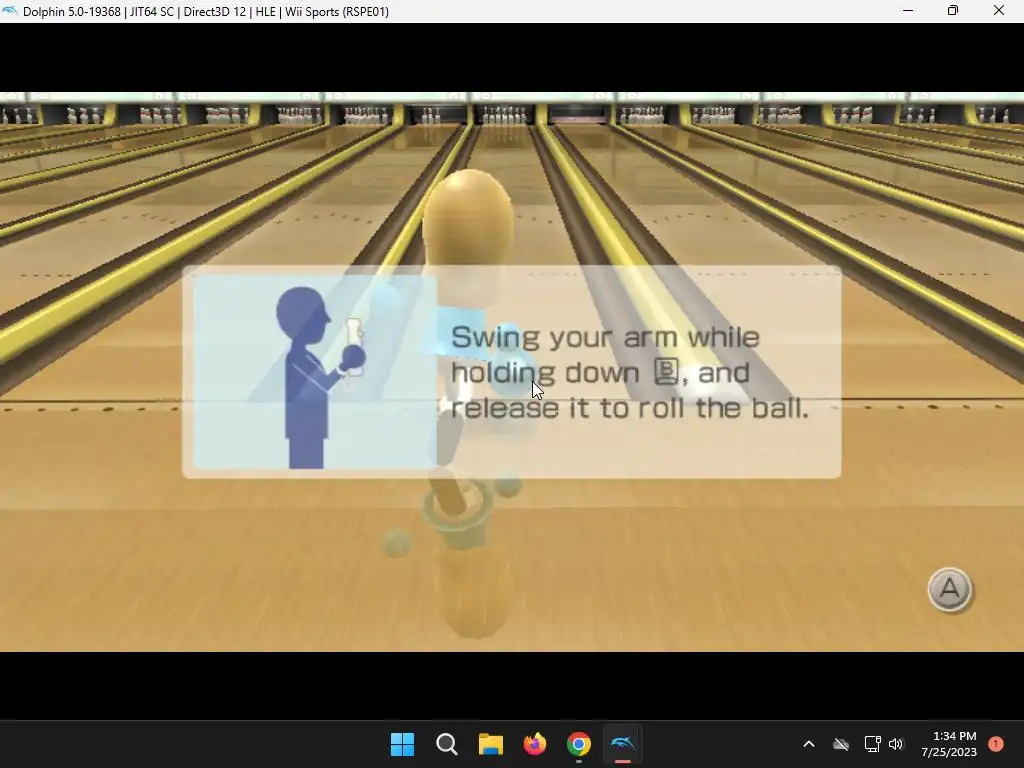1024x768 pixels.
Task: Select the Dolphin emulator taskbar icon
Action: [x=622, y=744]
